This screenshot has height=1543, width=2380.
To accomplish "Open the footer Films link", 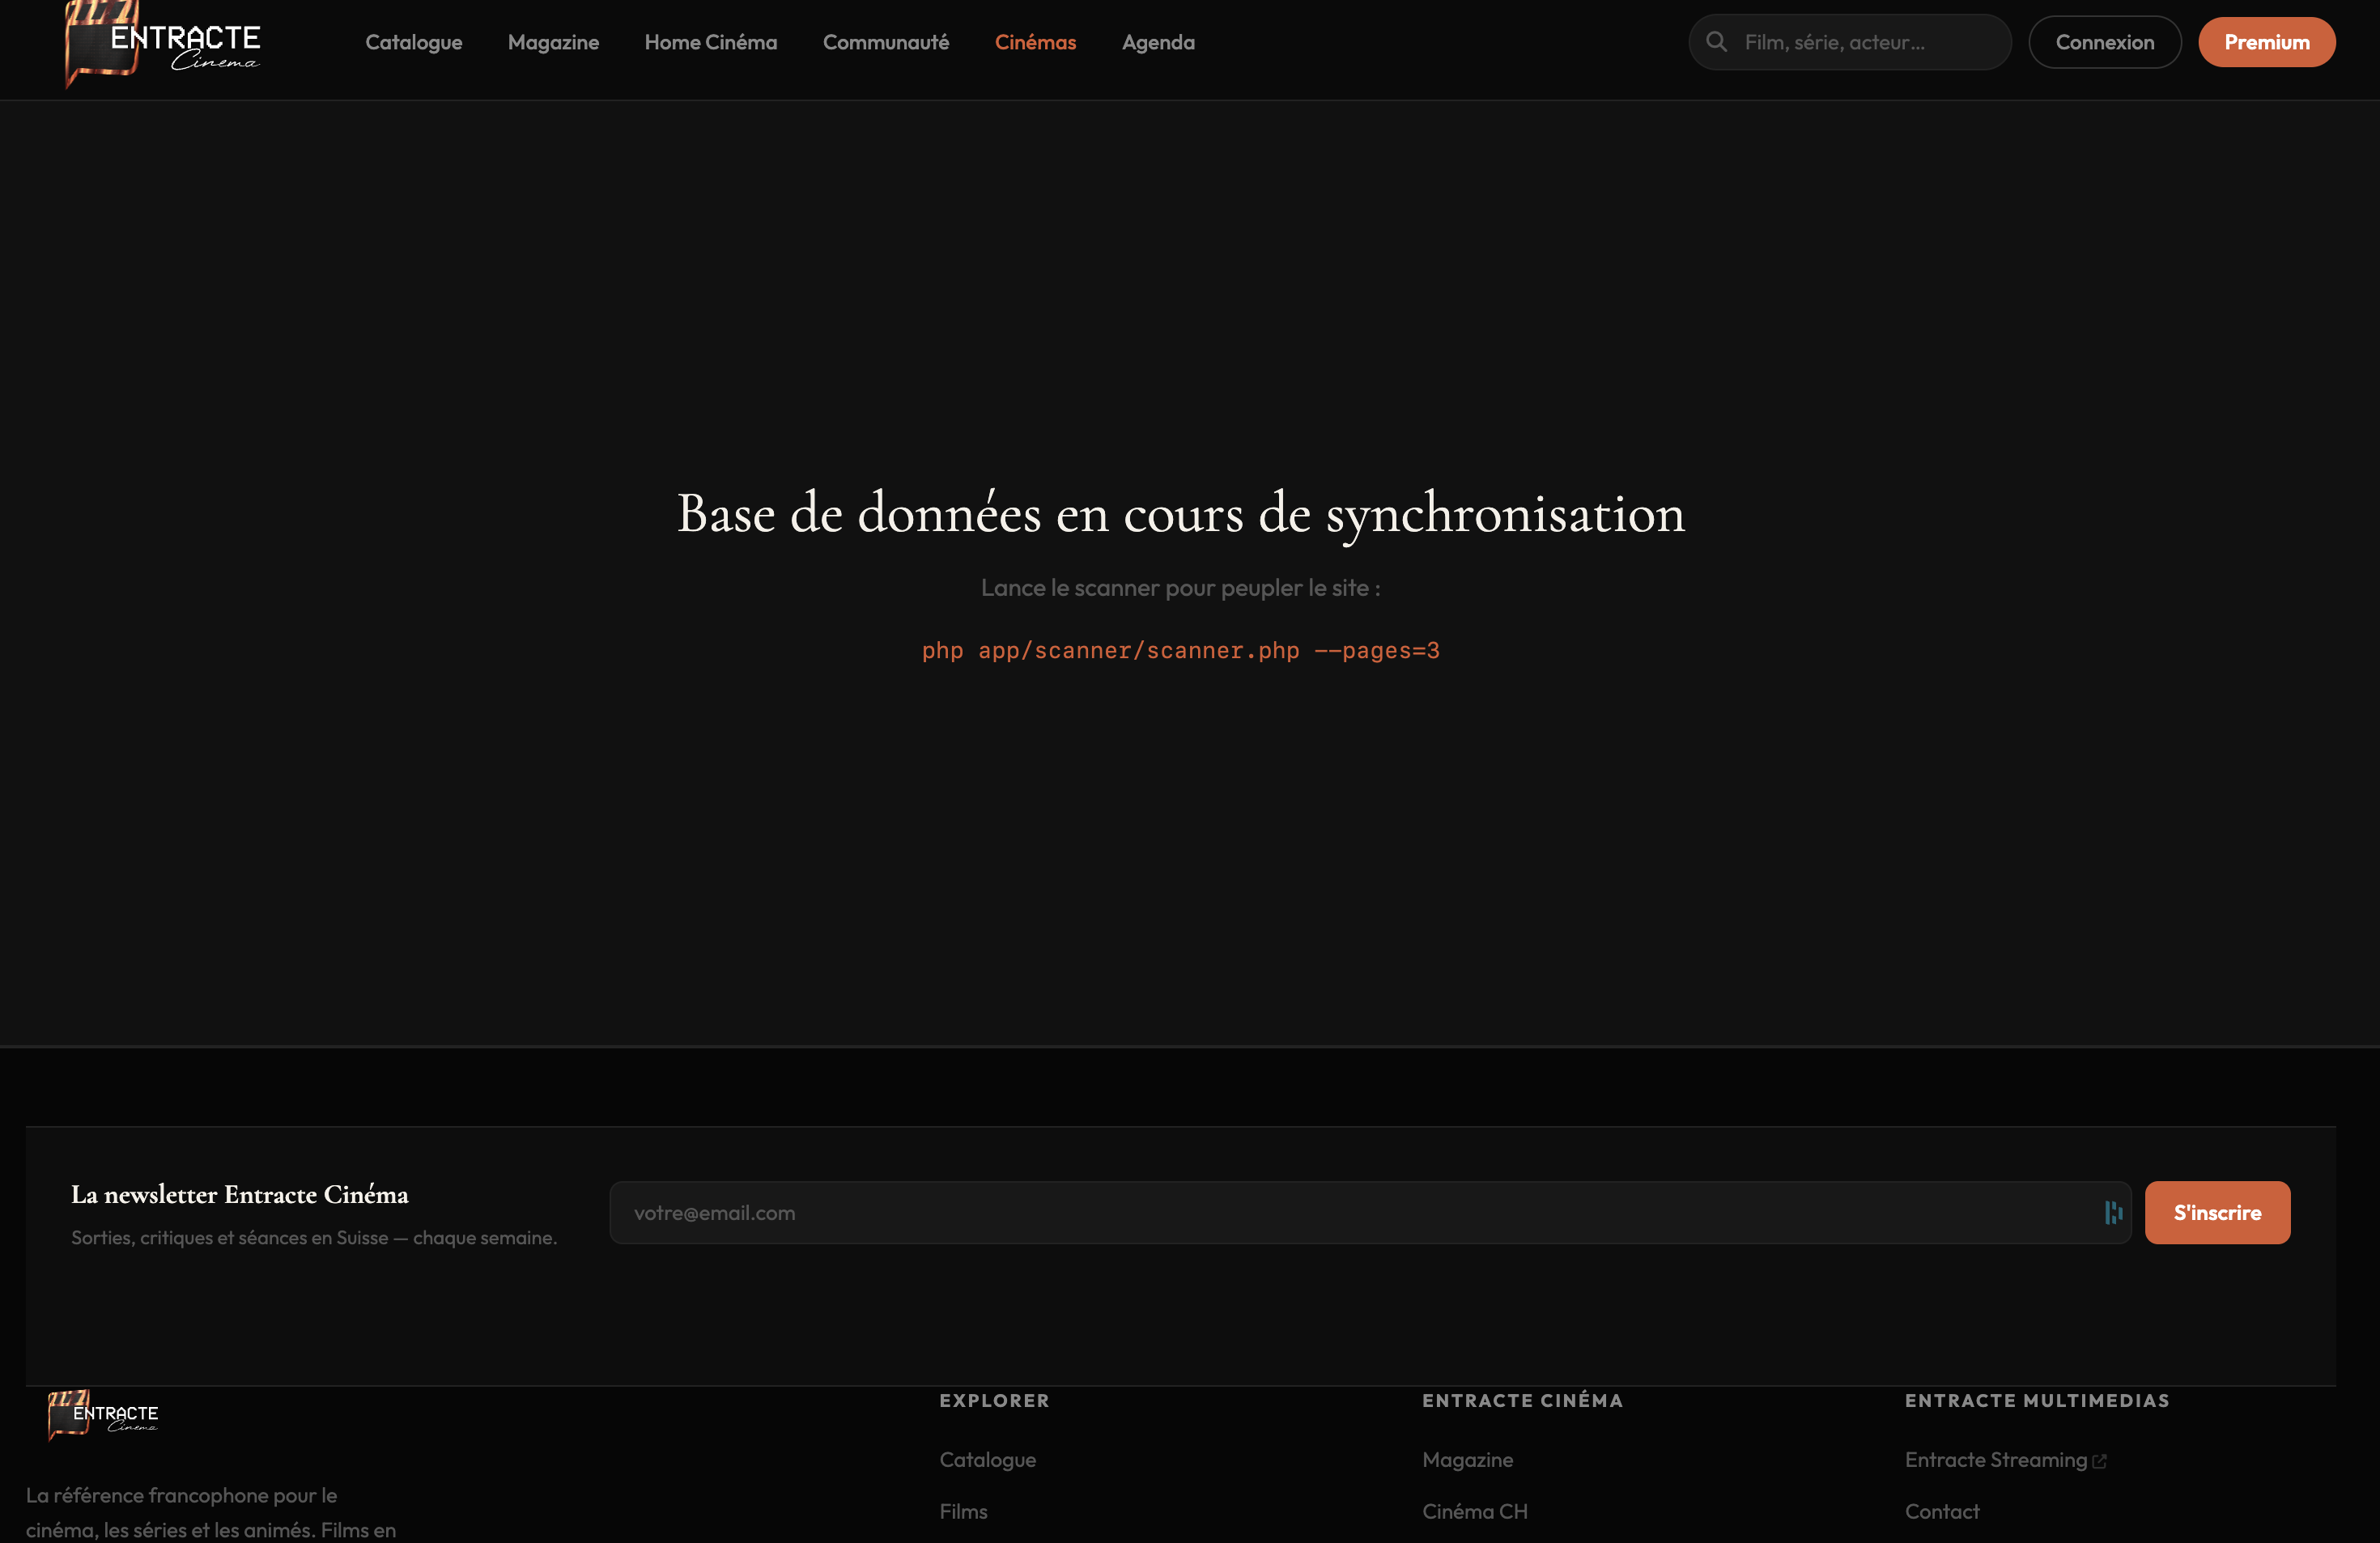I will (x=963, y=1511).
